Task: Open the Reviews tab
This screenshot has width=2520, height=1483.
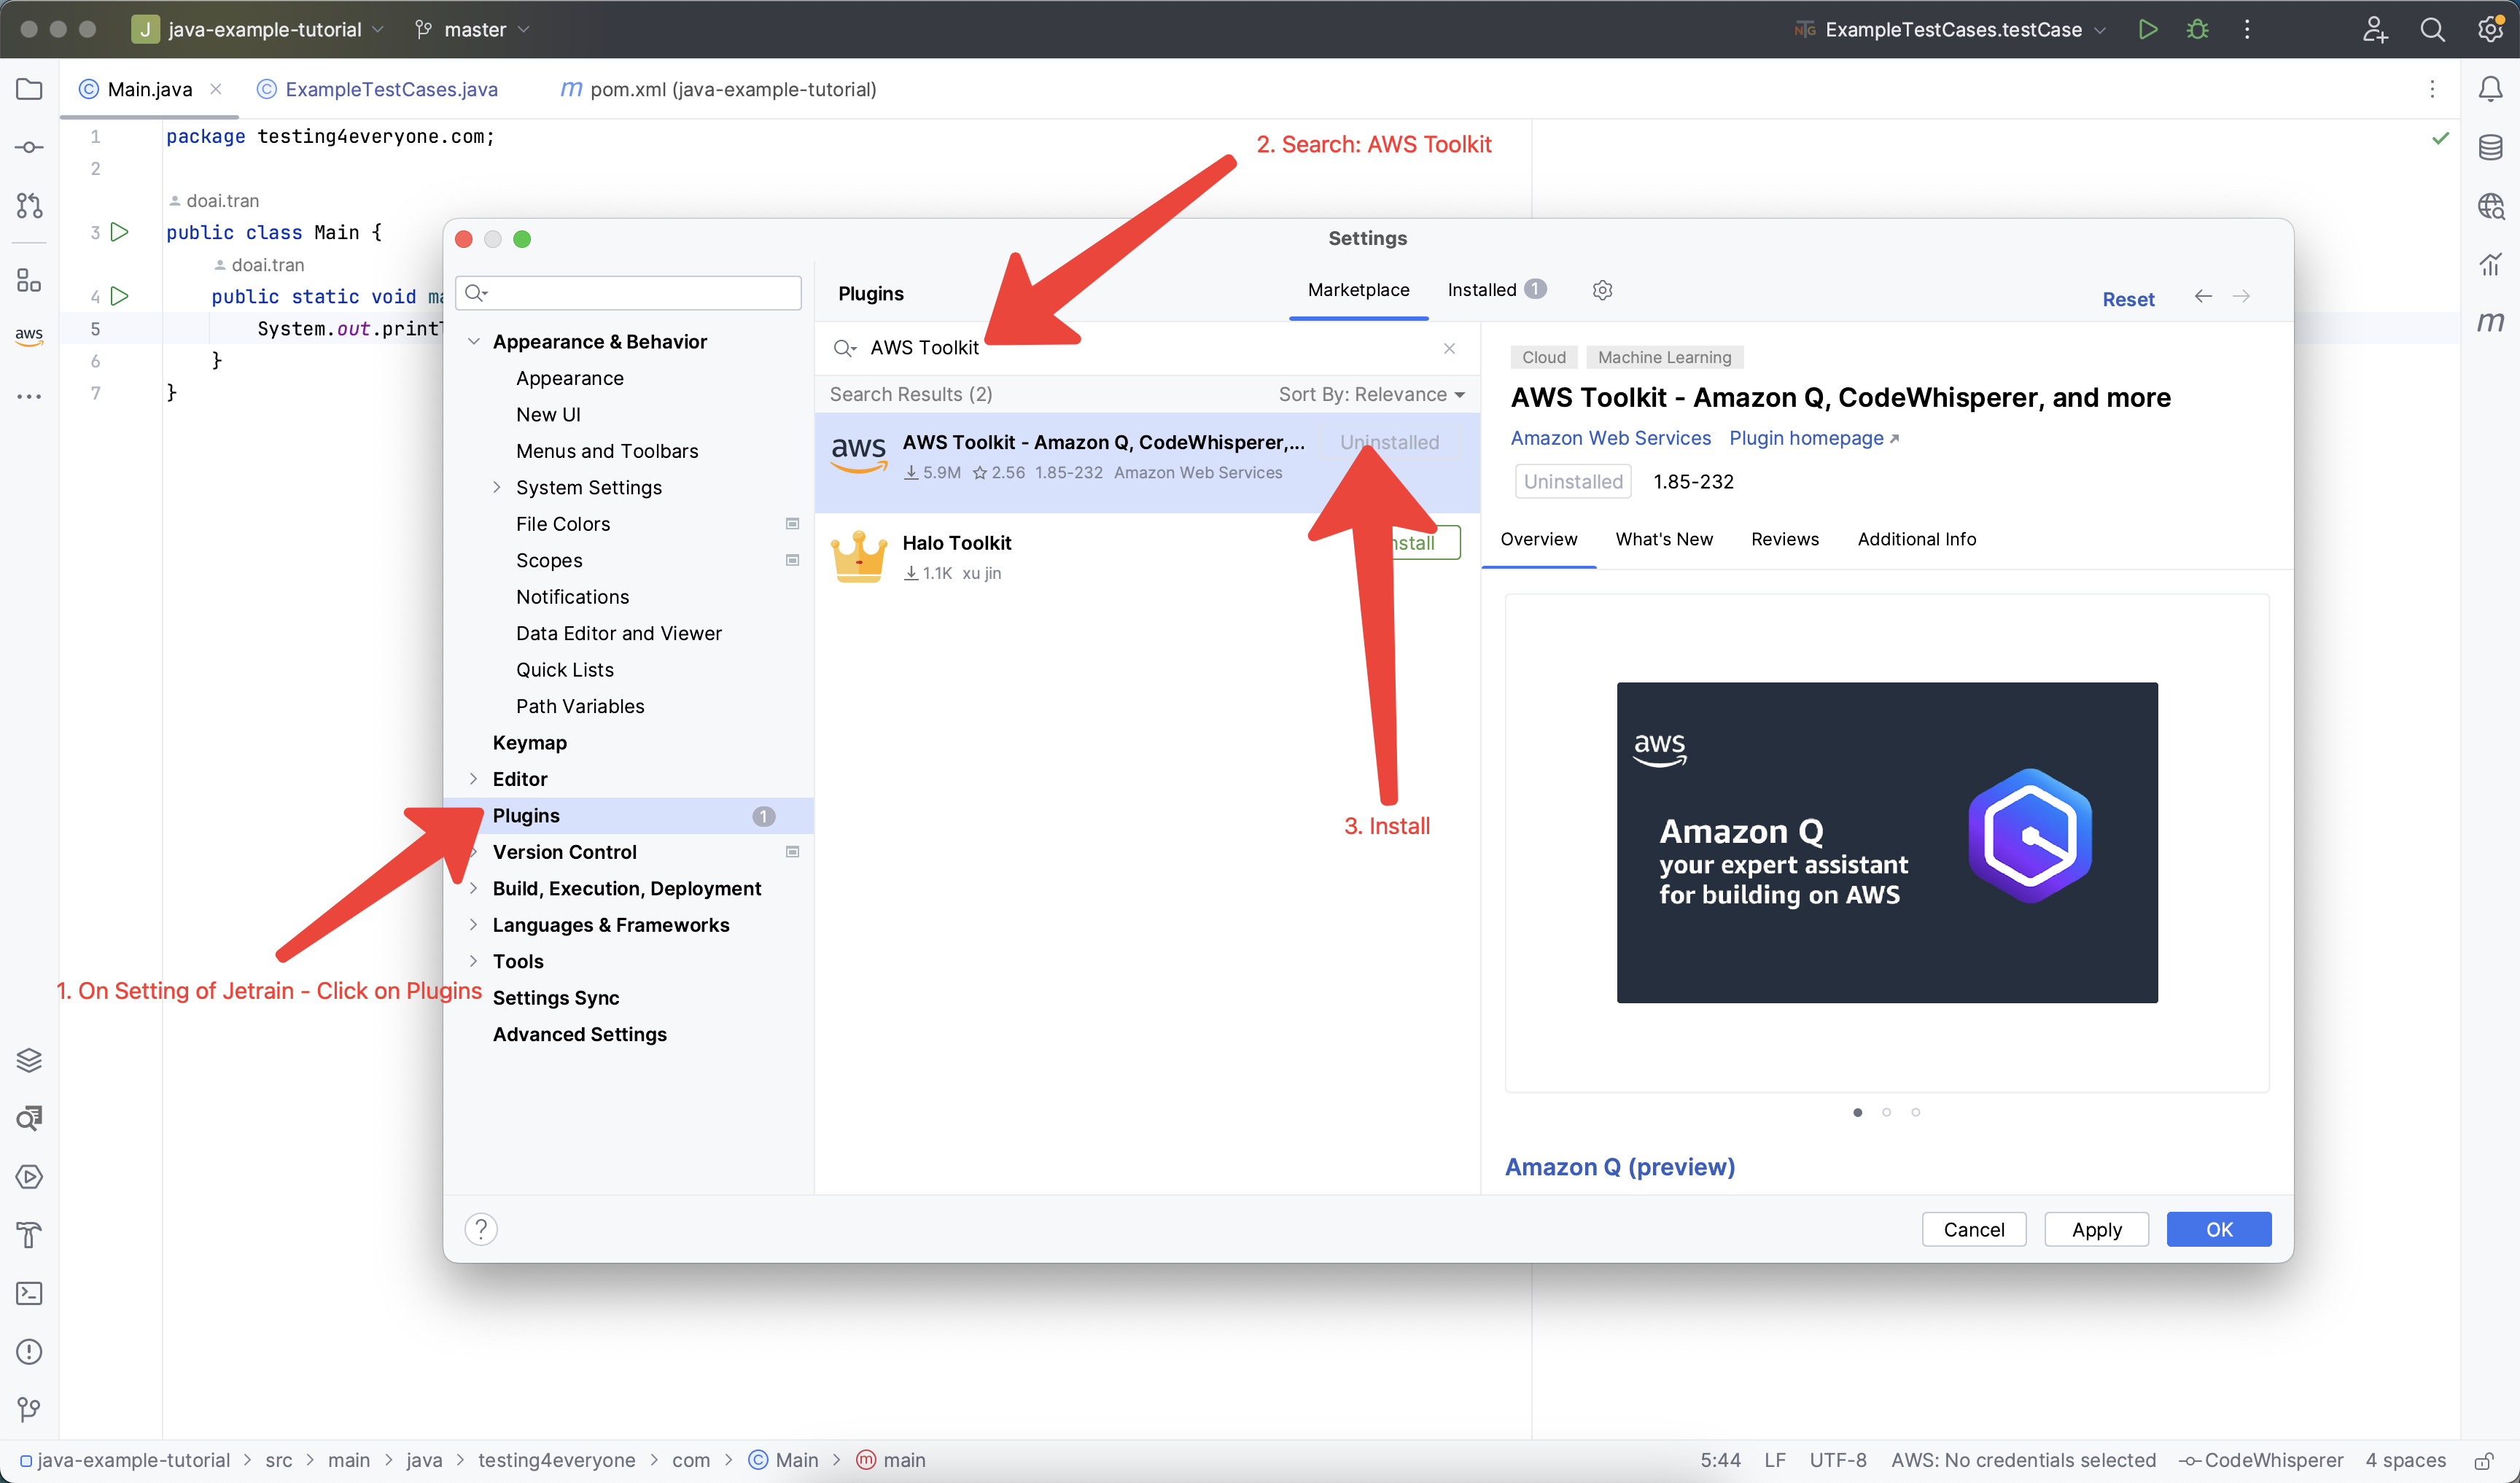Action: (1785, 539)
